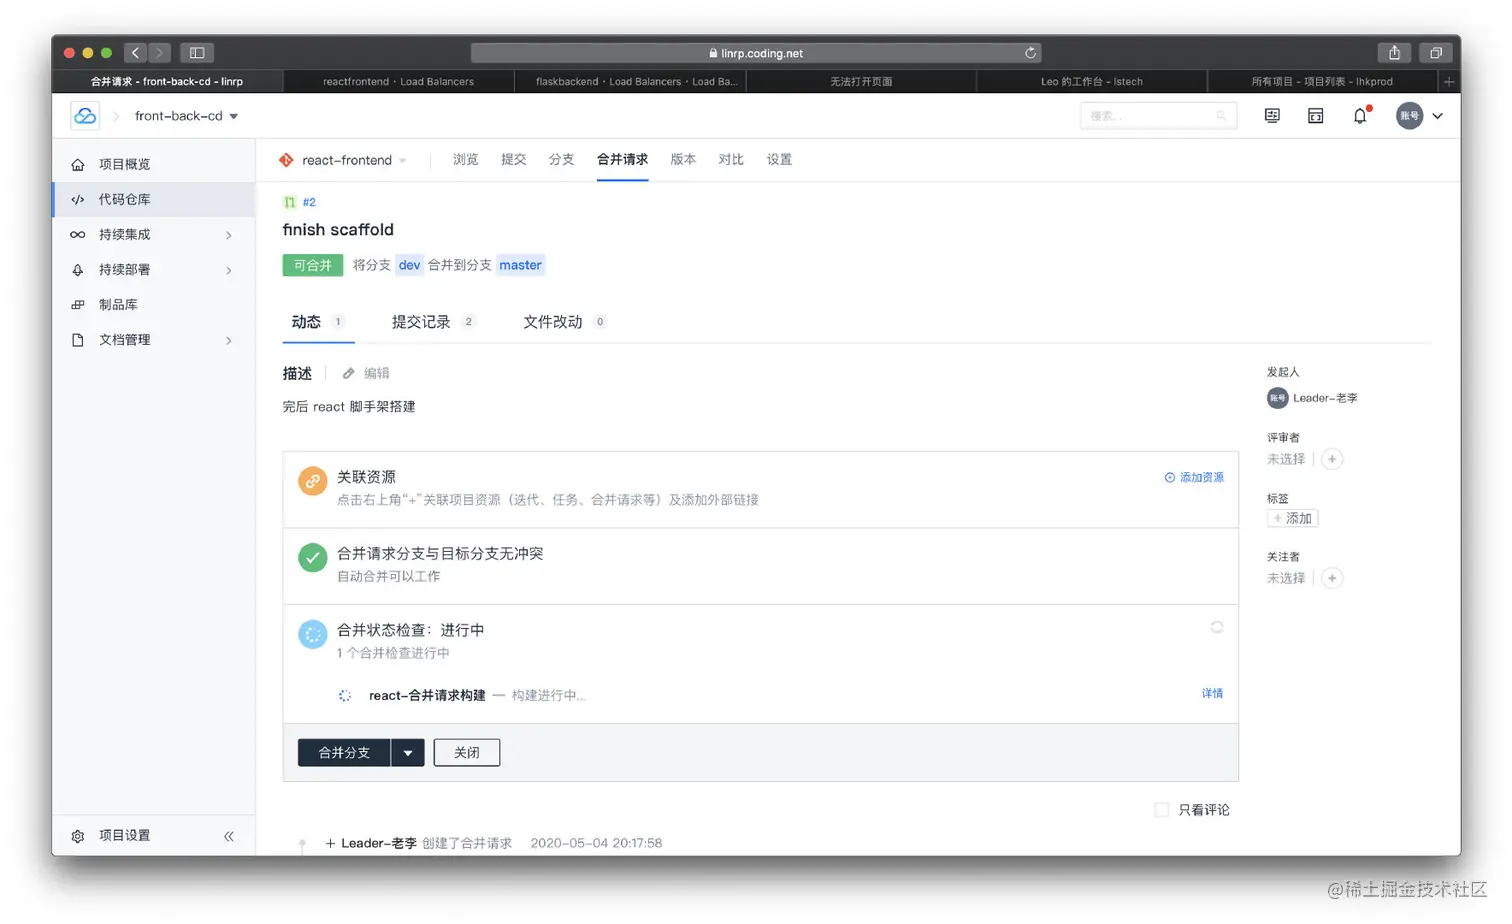The width and height of the screenshot is (1512, 924).
Task: Open the 设置 tab
Action: click(x=779, y=160)
